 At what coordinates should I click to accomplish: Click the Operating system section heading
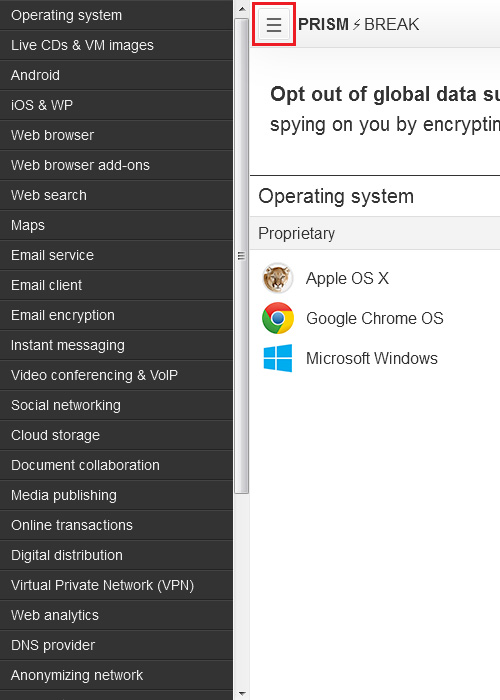point(336,196)
